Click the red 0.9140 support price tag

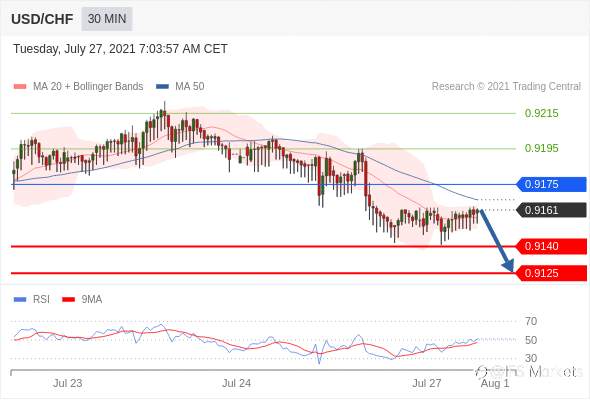[x=551, y=246]
